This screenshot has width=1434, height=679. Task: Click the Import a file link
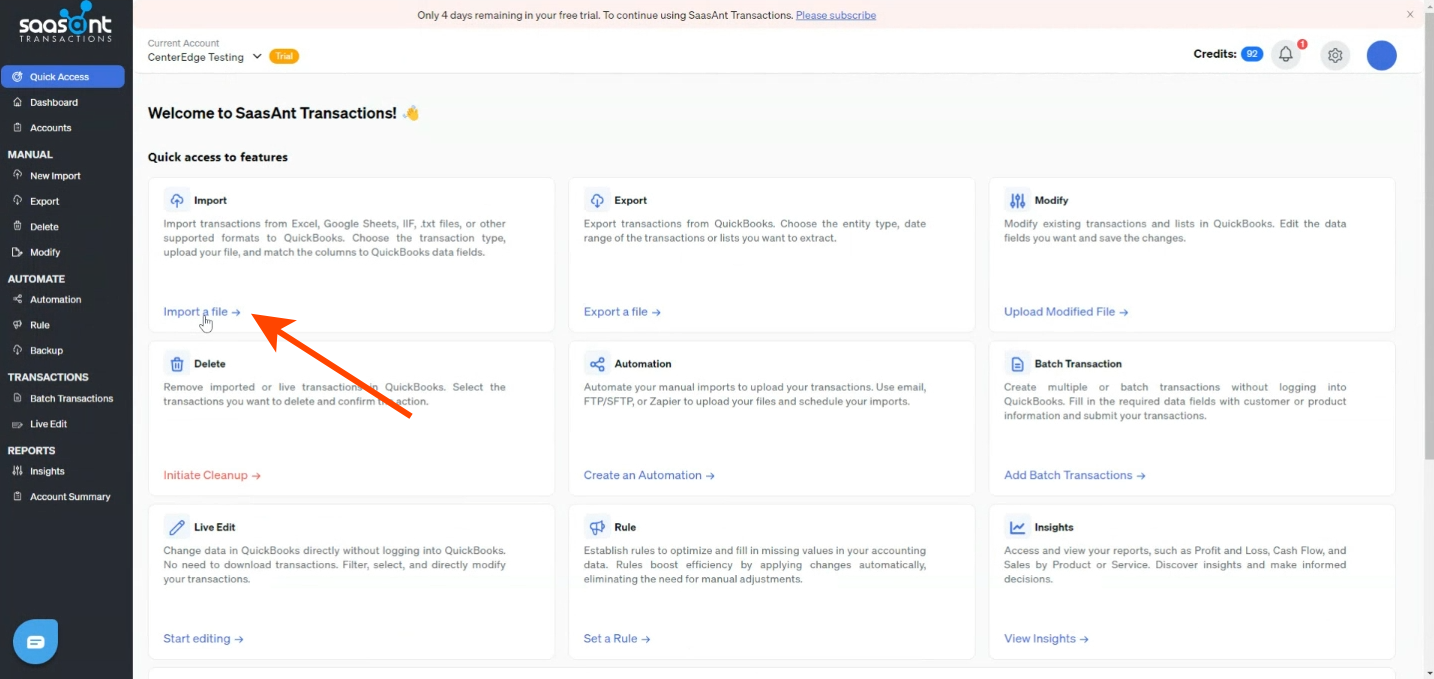click(x=202, y=312)
